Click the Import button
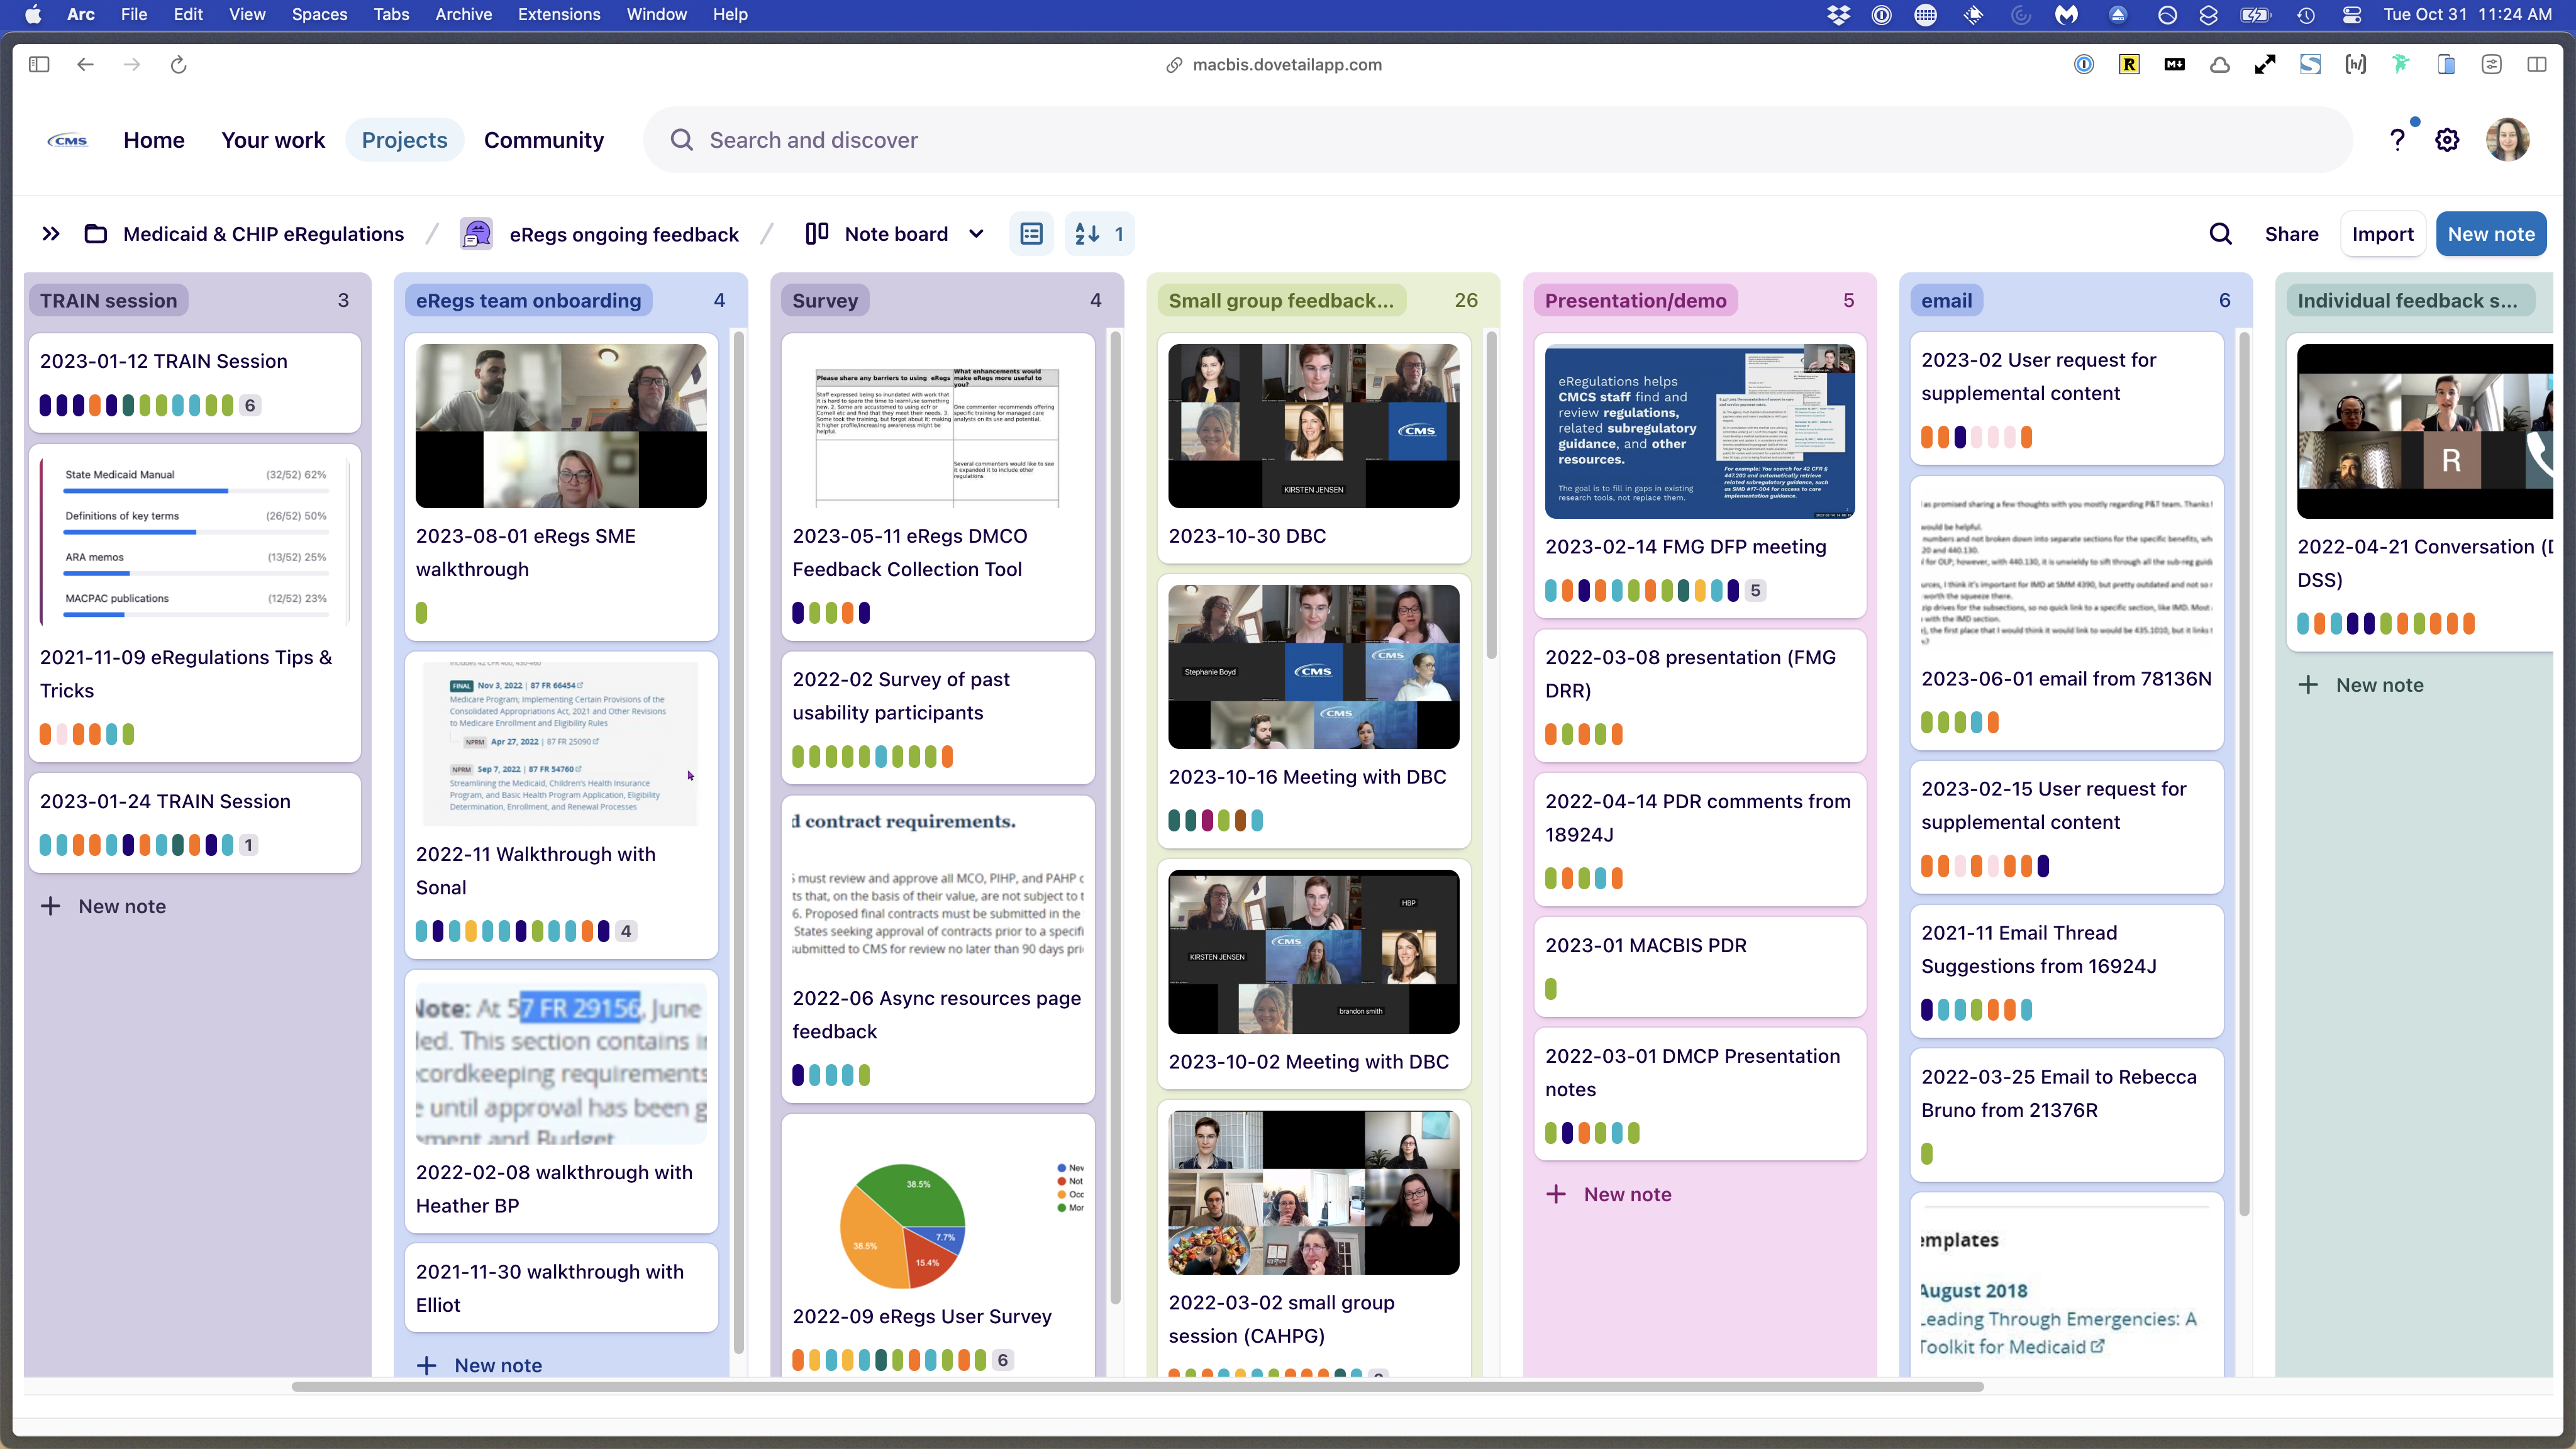 pos(2382,234)
